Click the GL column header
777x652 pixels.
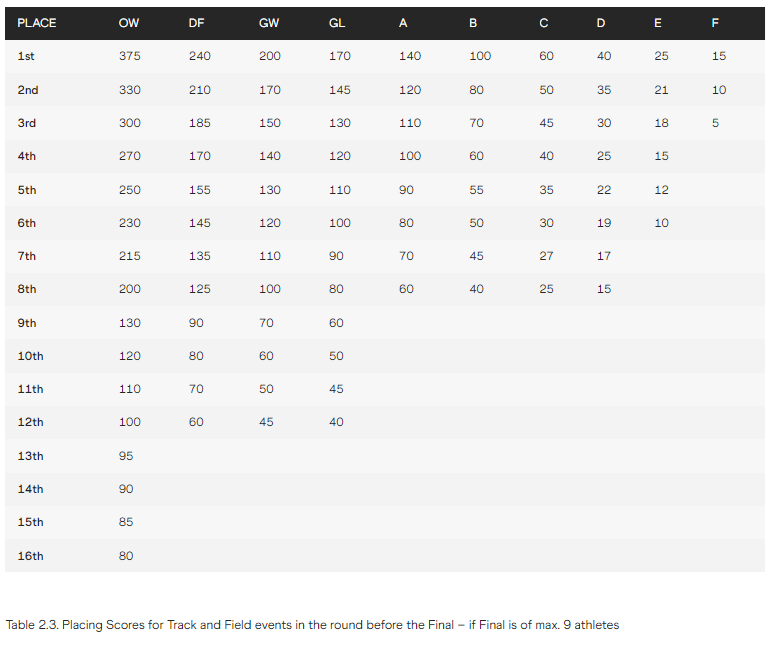(337, 23)
